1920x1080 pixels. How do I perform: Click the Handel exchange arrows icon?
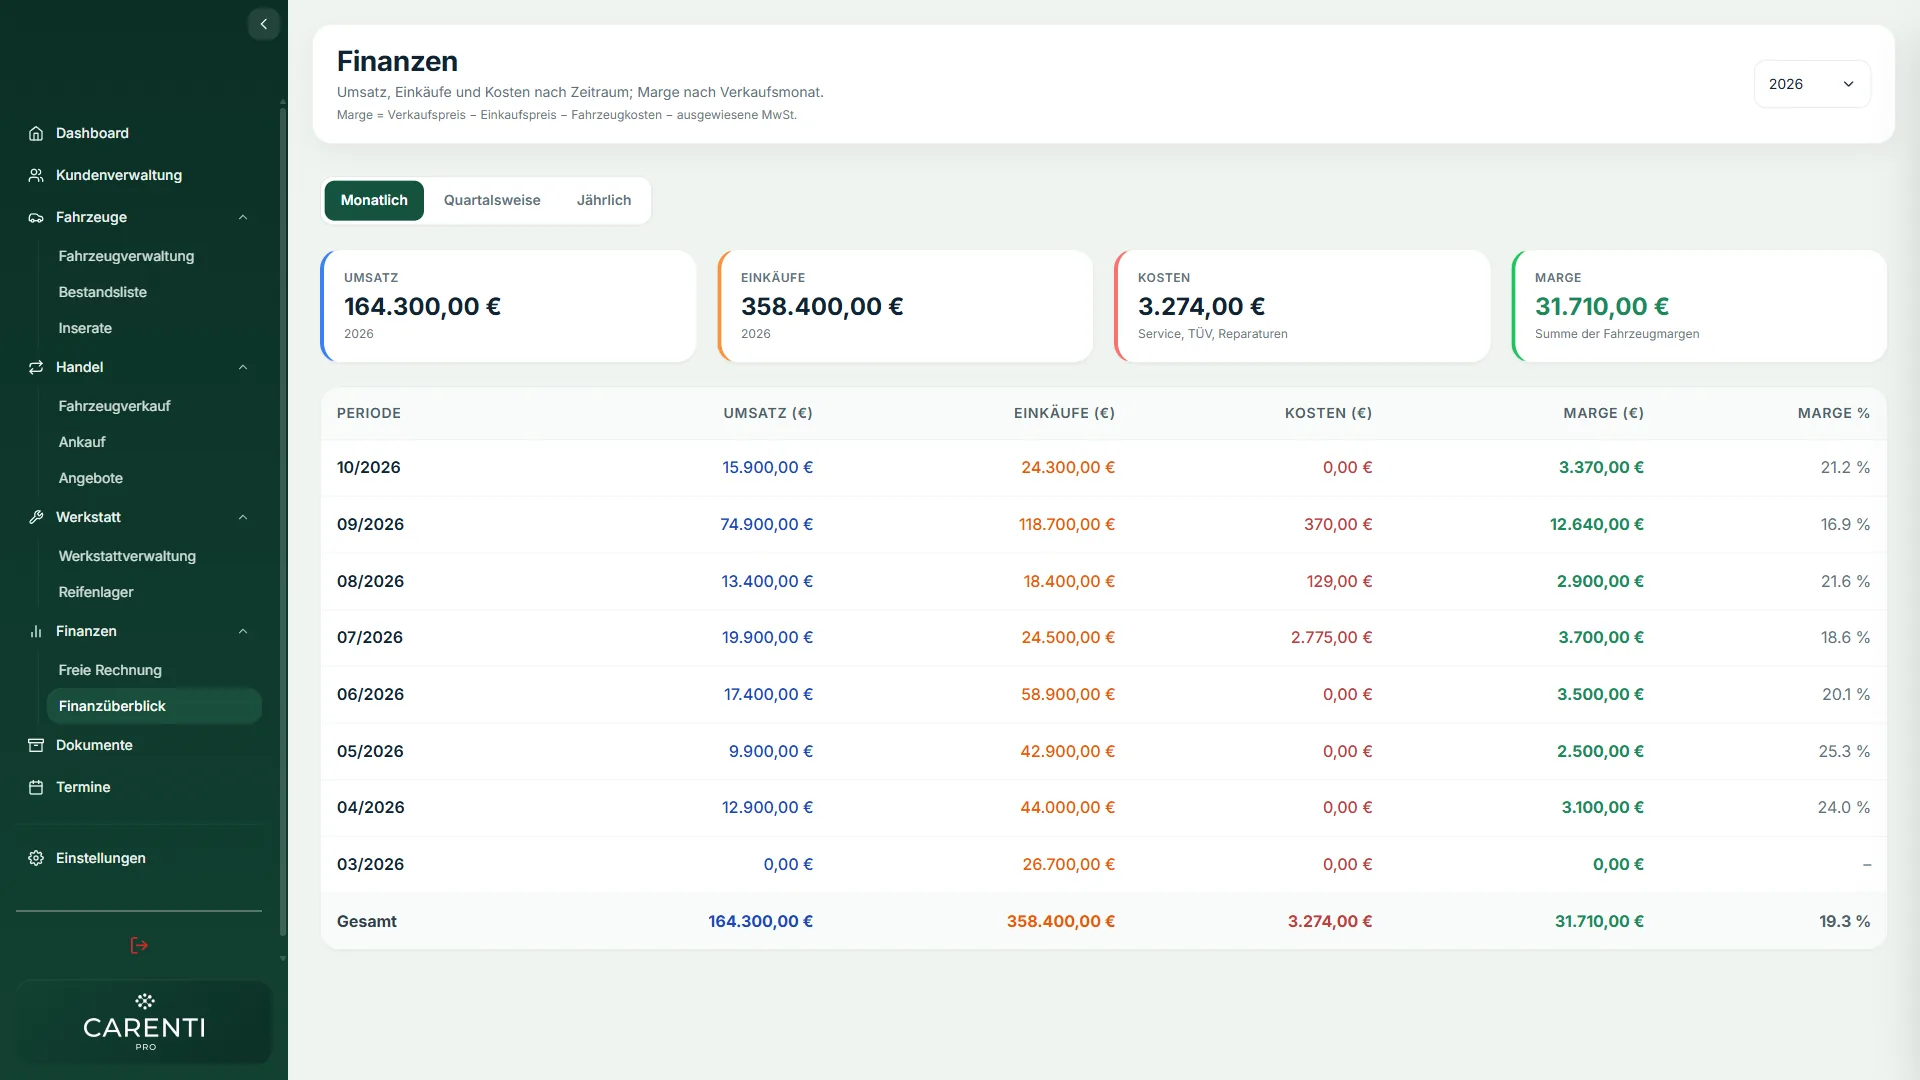[36, 367]
